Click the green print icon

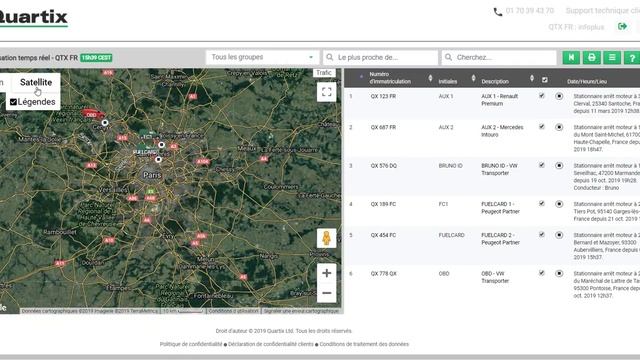(591, 58)
